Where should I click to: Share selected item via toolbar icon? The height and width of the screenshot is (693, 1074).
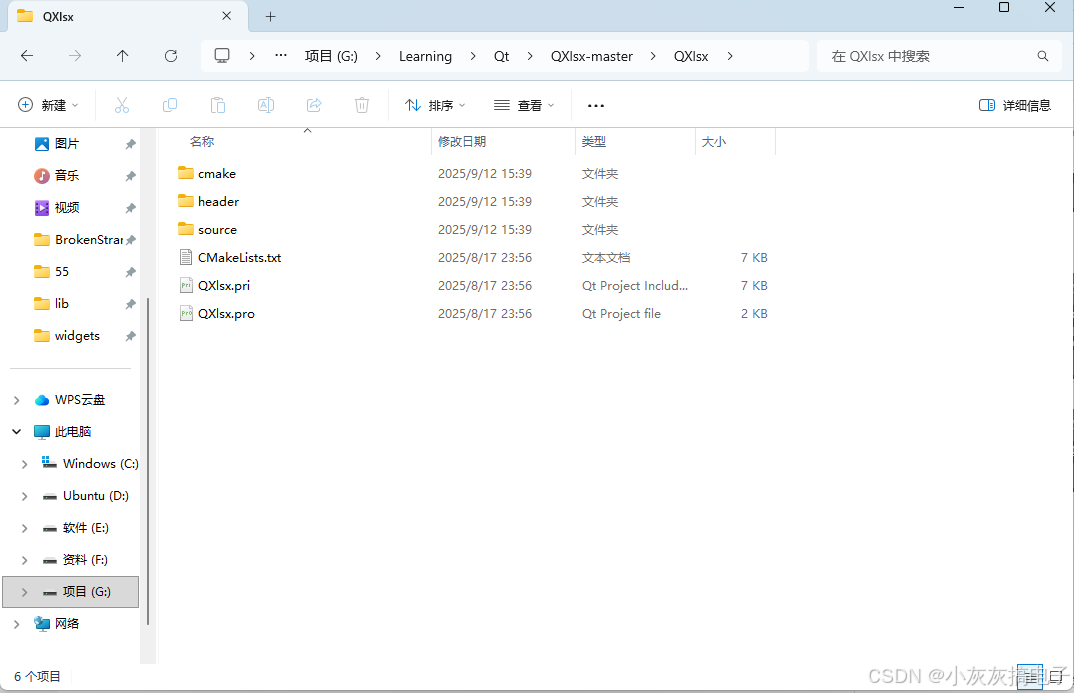click(x=314, y=105)
